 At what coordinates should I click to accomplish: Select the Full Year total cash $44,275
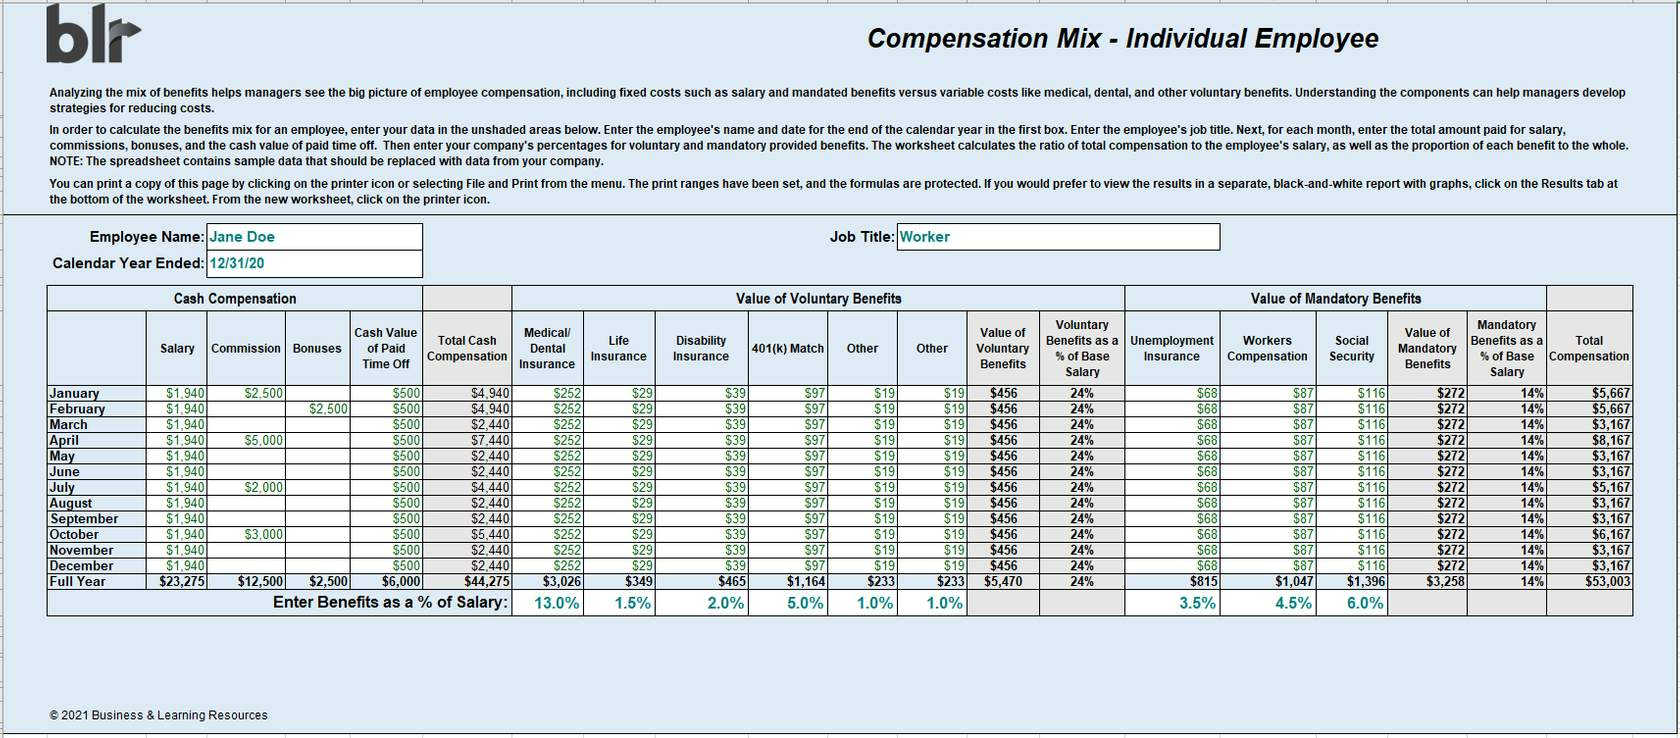pos(467,581)
